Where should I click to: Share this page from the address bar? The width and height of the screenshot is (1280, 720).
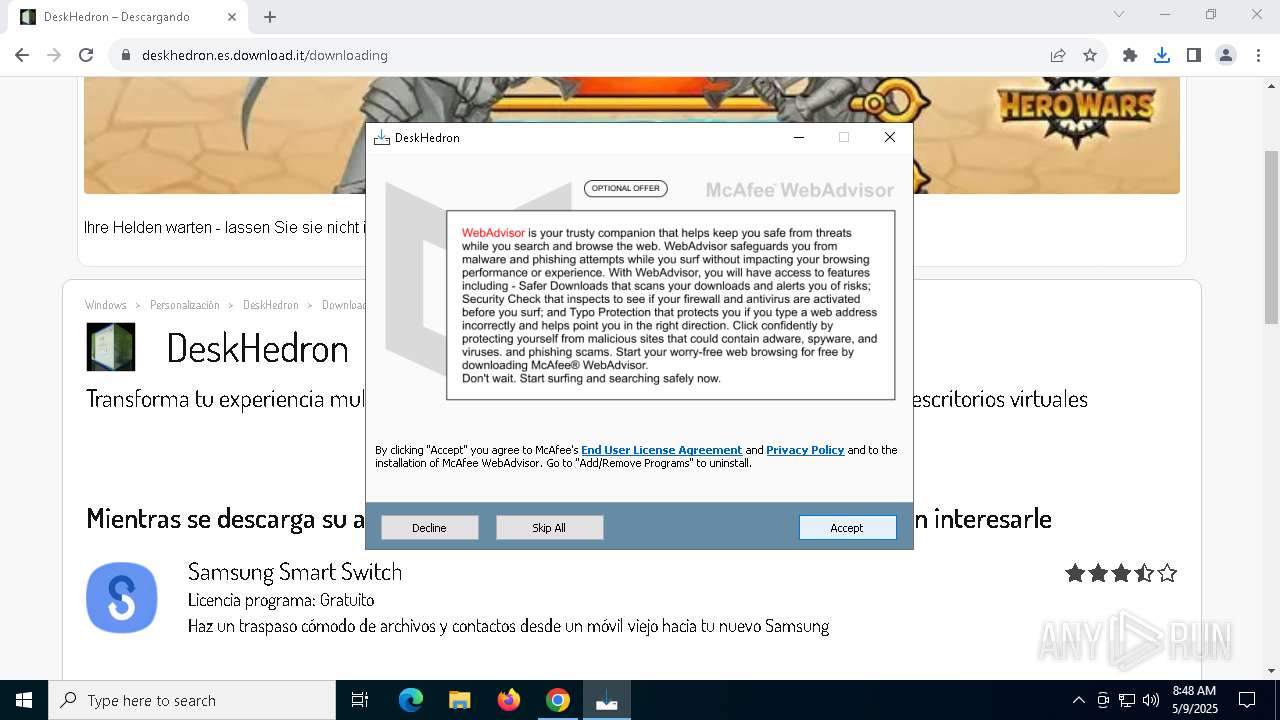1058,55
